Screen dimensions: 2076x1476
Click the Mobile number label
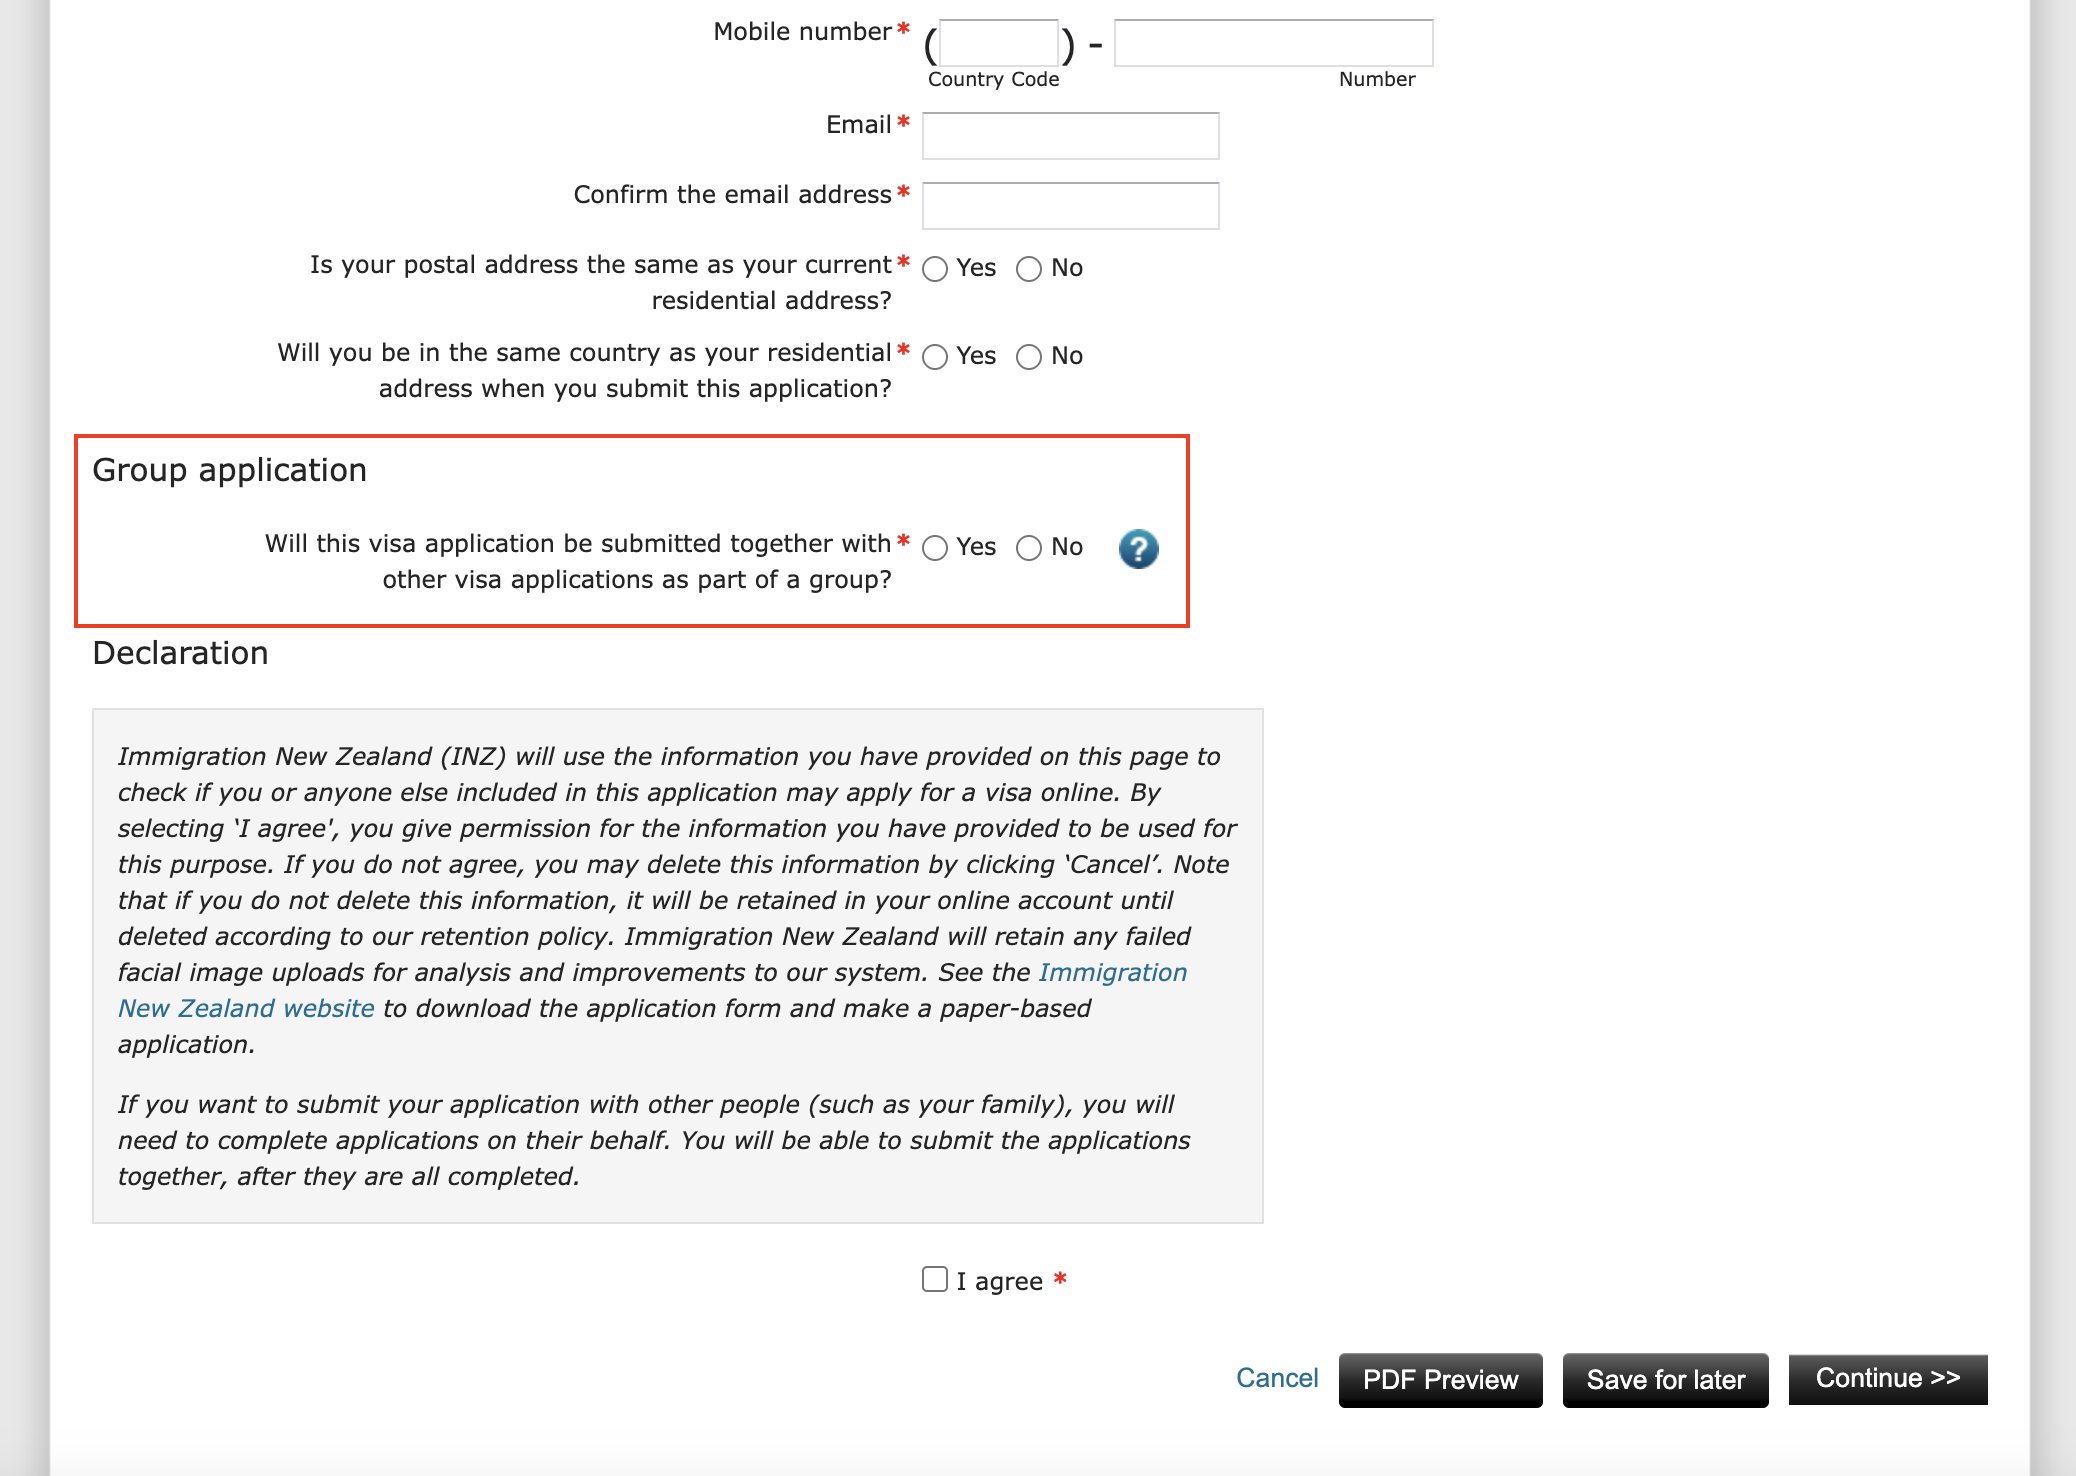(802, 32)
